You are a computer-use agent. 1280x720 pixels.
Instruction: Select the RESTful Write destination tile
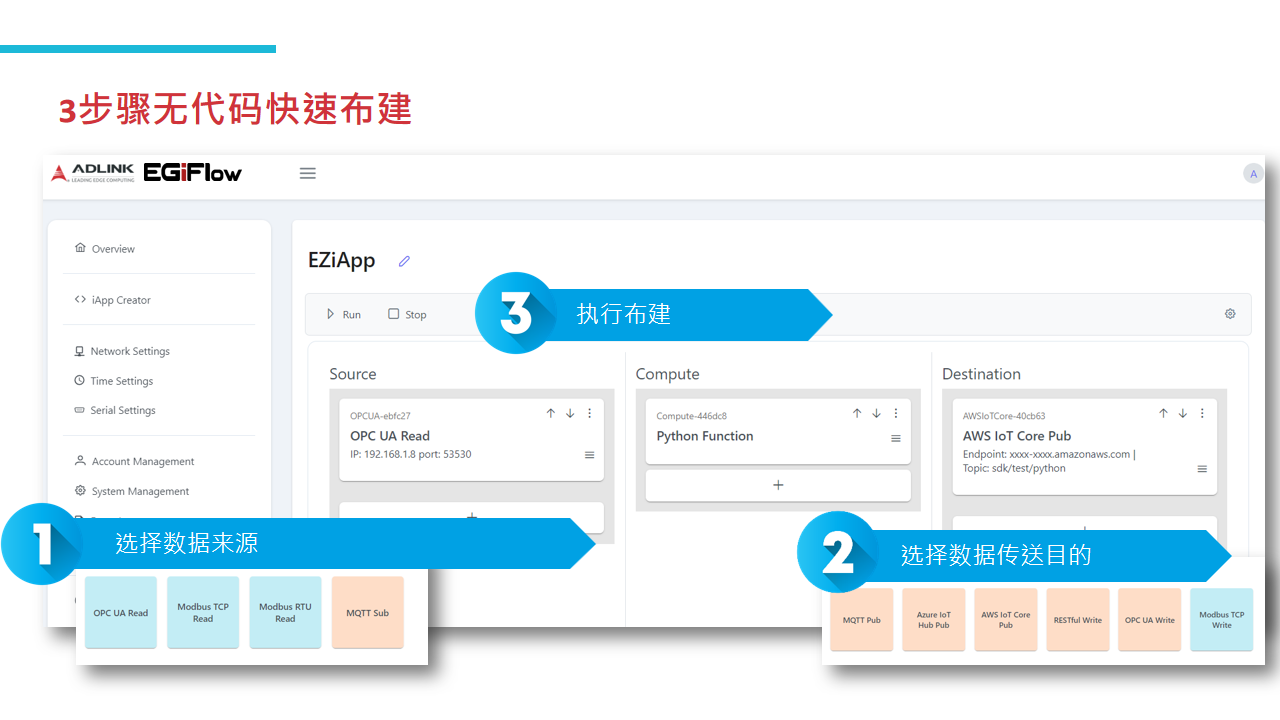coord(1077,620)
